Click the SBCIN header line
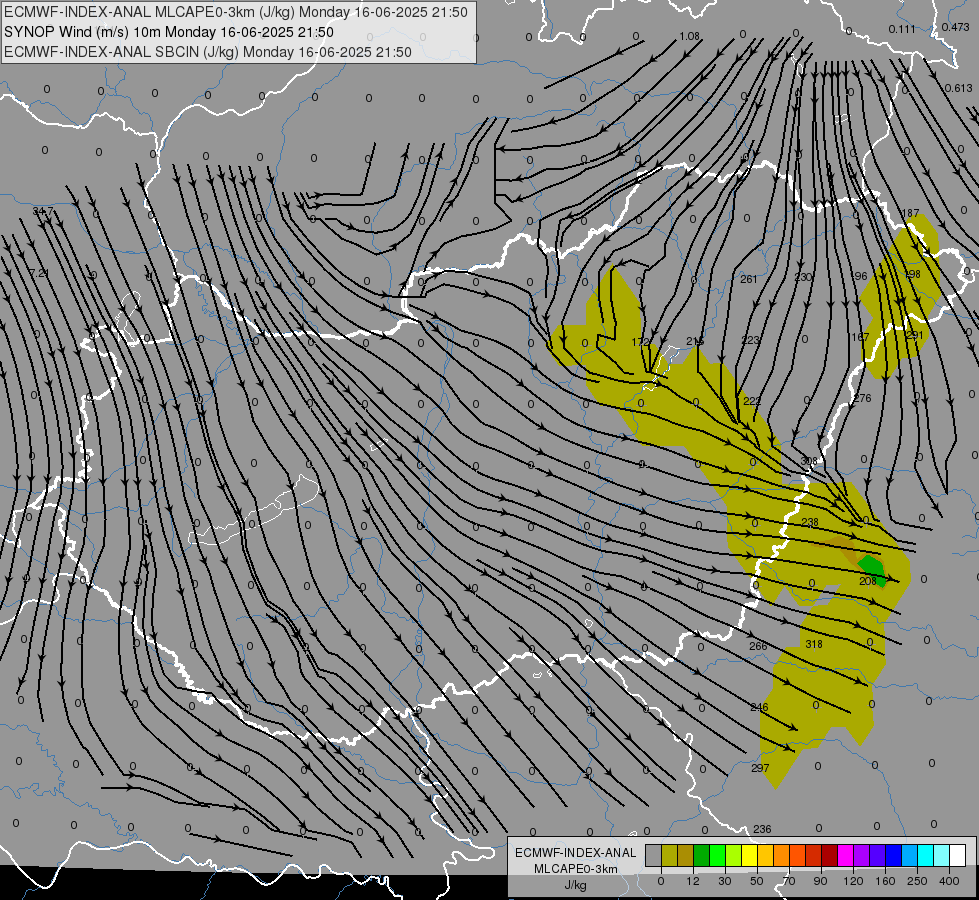The width and height of the screenshot is (979, 900). pyautogui.click(x=208, y=52)
